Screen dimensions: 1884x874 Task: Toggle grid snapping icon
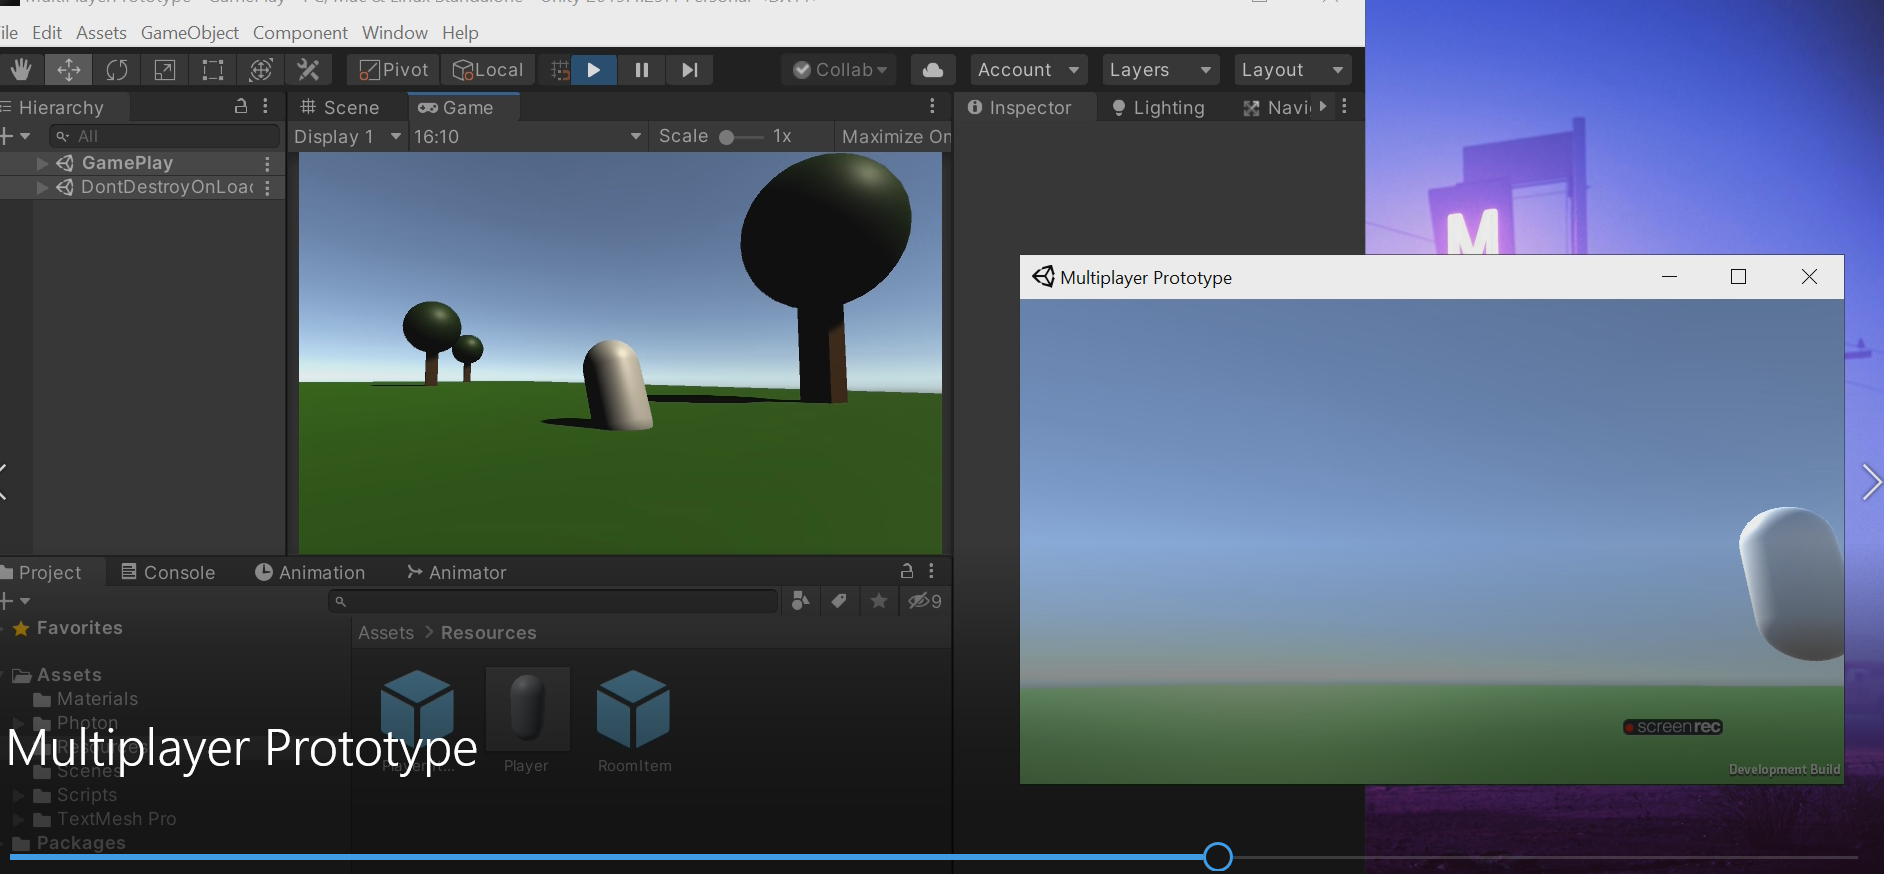pos(560,70)
